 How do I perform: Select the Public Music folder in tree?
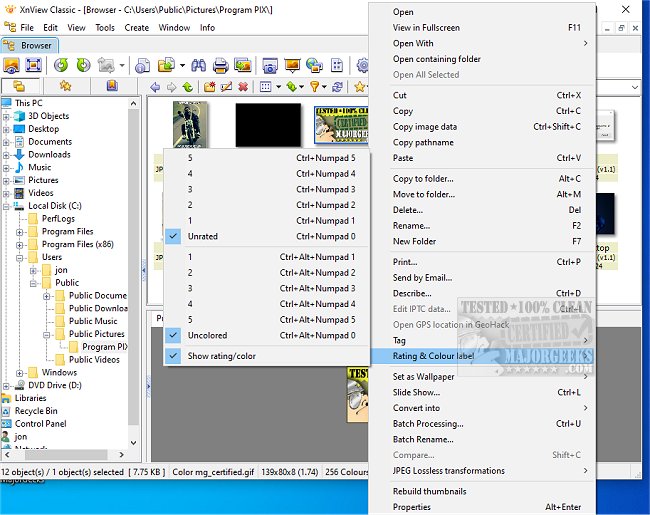[x=93, y=321]
